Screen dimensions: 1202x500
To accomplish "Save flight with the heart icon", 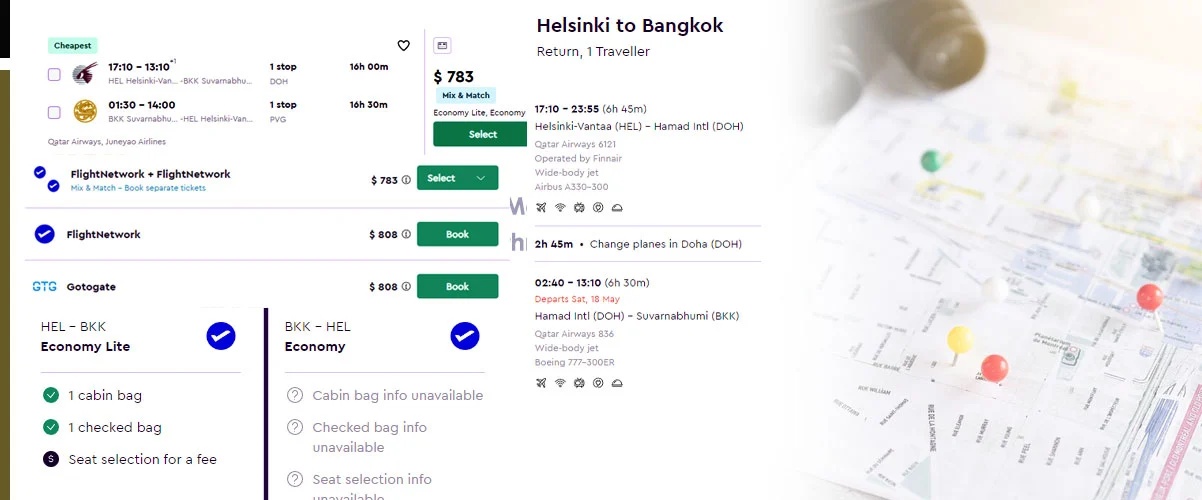I will pos(404,46).
